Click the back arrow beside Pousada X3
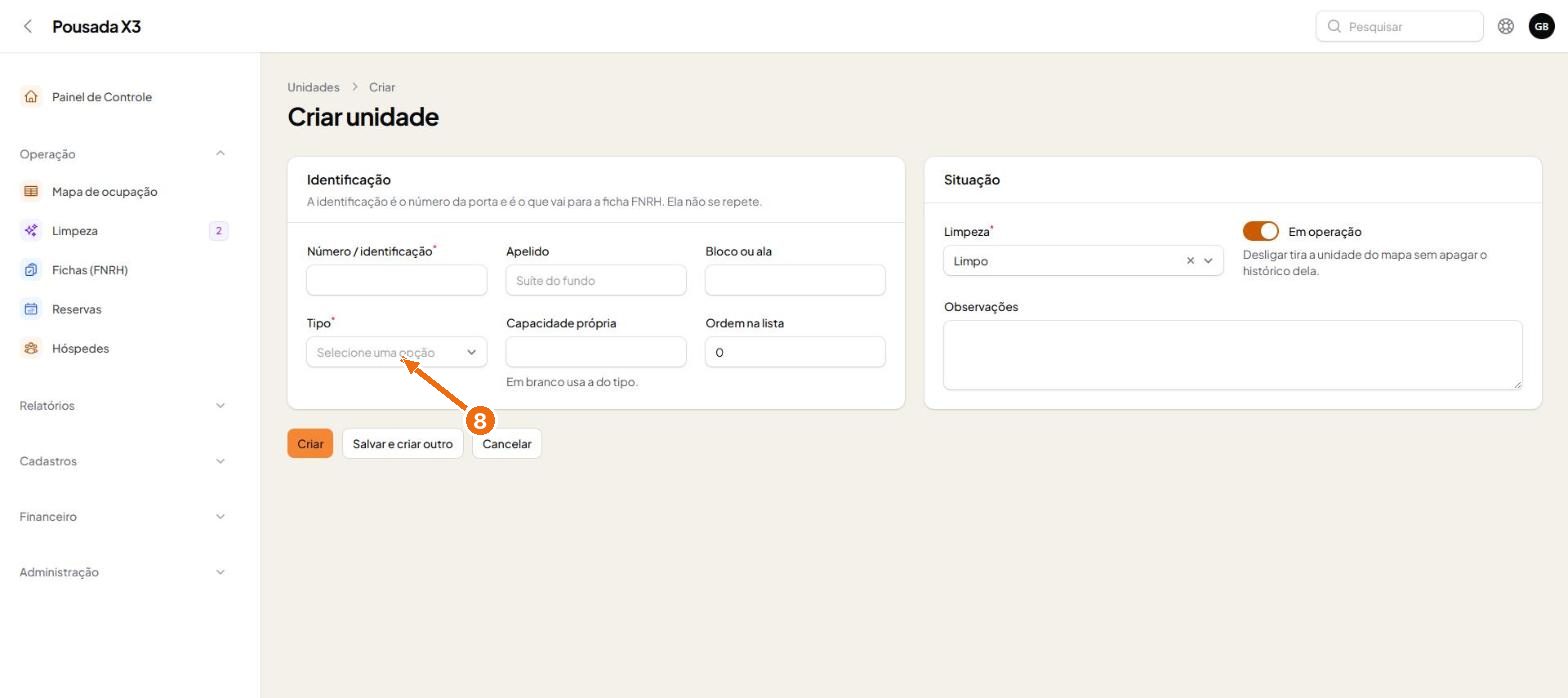Viewport: 1568px width, 698px height. click(x=28, y=26)
